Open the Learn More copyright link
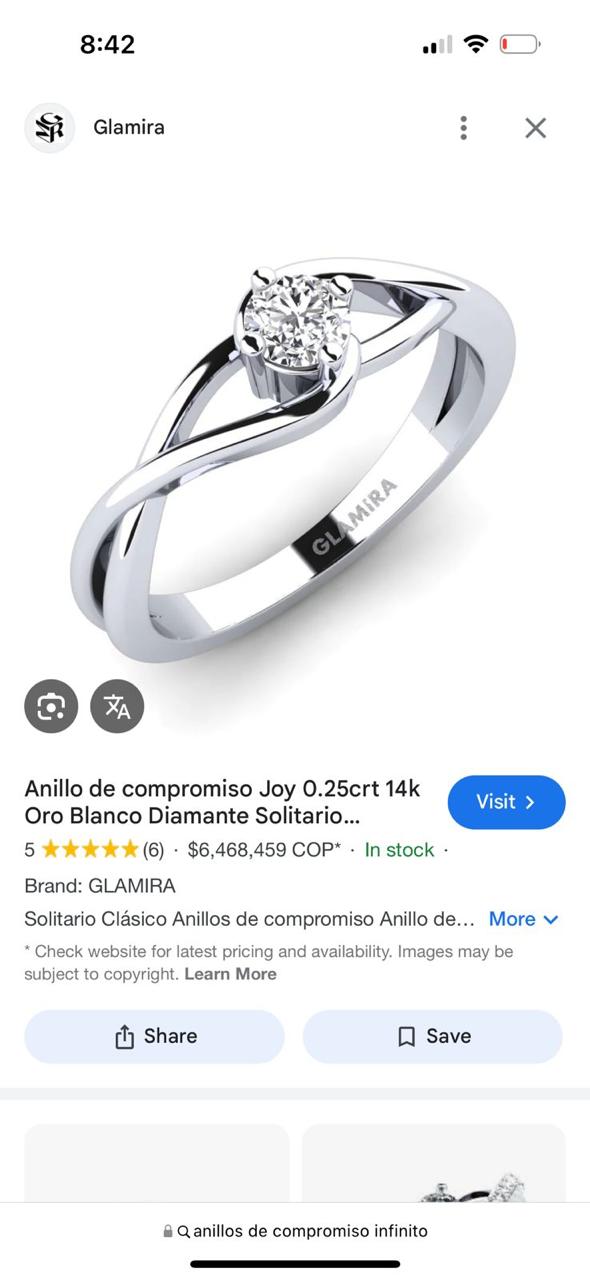This screenshot has height=1280, width=590. point(230,974)
